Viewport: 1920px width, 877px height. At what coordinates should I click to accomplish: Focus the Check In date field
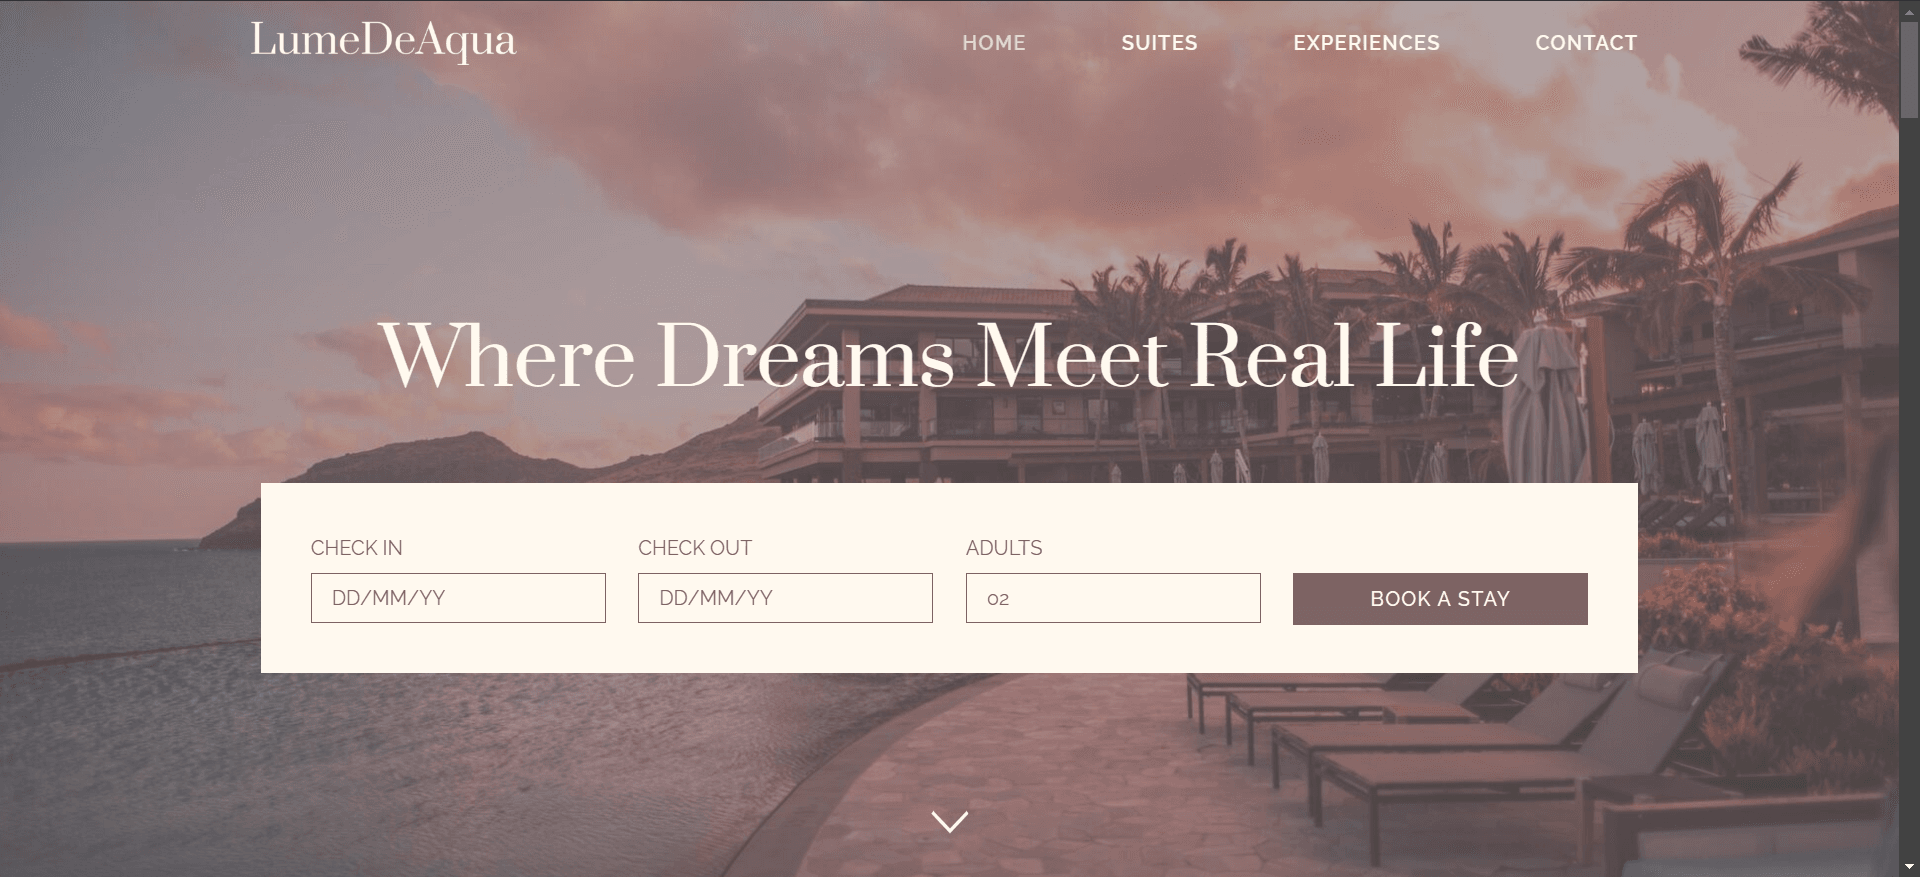(458, 598)
